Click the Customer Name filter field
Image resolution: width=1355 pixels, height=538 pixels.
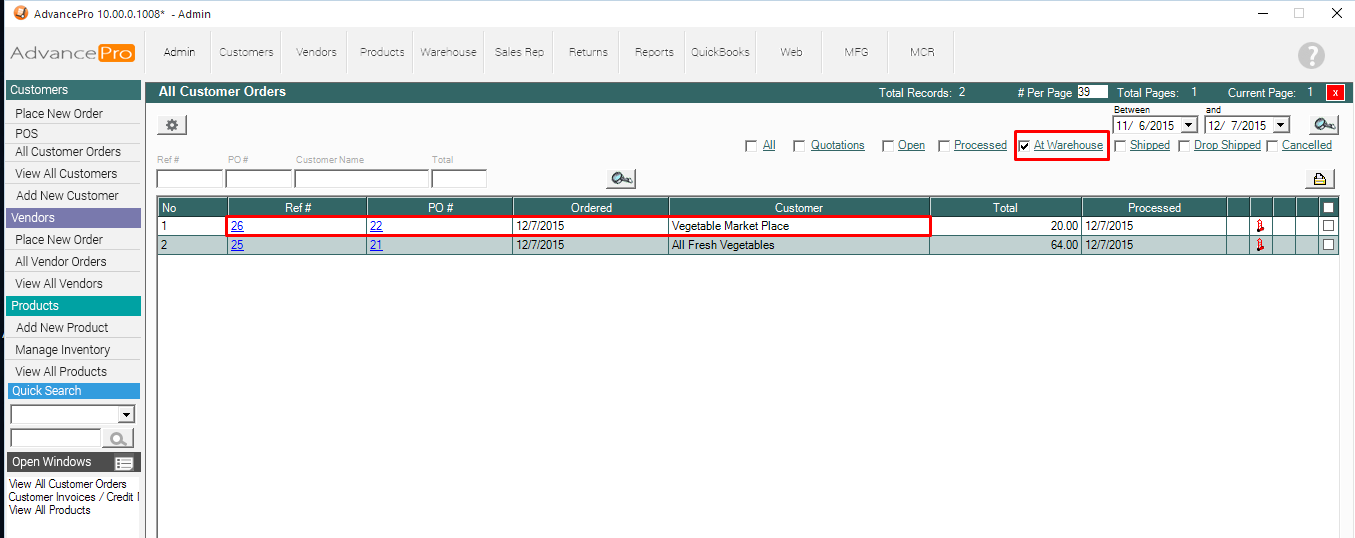click(361, 179)
